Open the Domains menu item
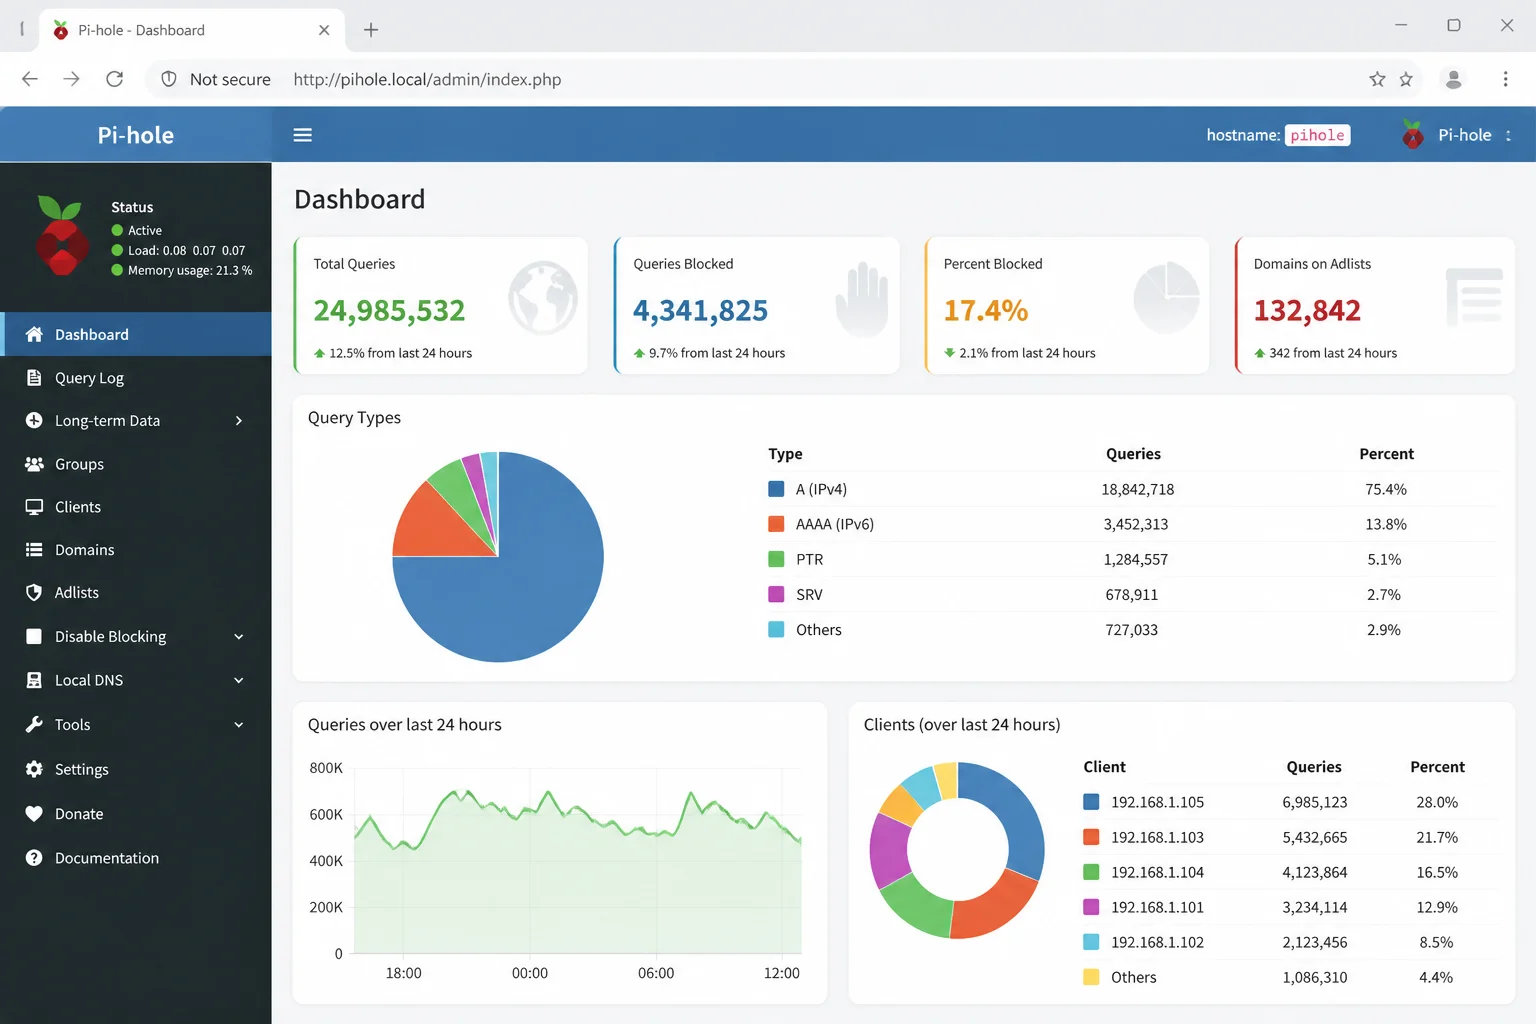Viewport: 1536px width, 1024px height. pyautogui.click(x=136, y=550)
